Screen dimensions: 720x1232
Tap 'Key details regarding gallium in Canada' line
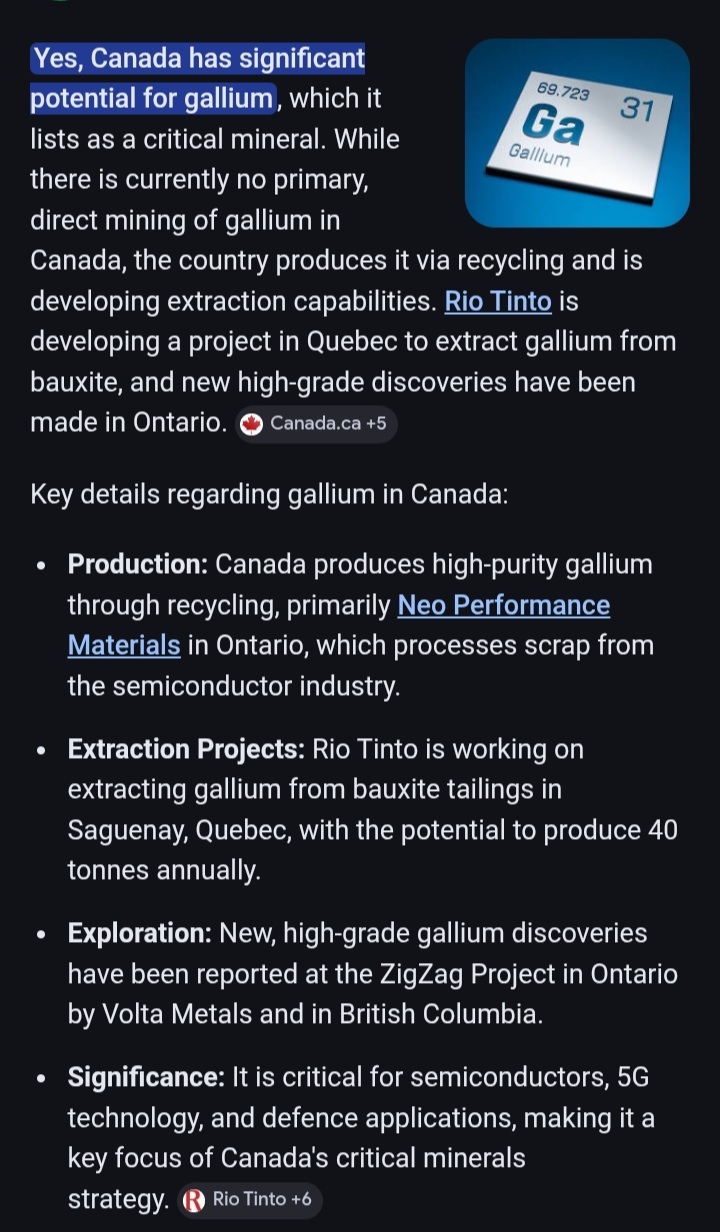(x=269, y=495)
